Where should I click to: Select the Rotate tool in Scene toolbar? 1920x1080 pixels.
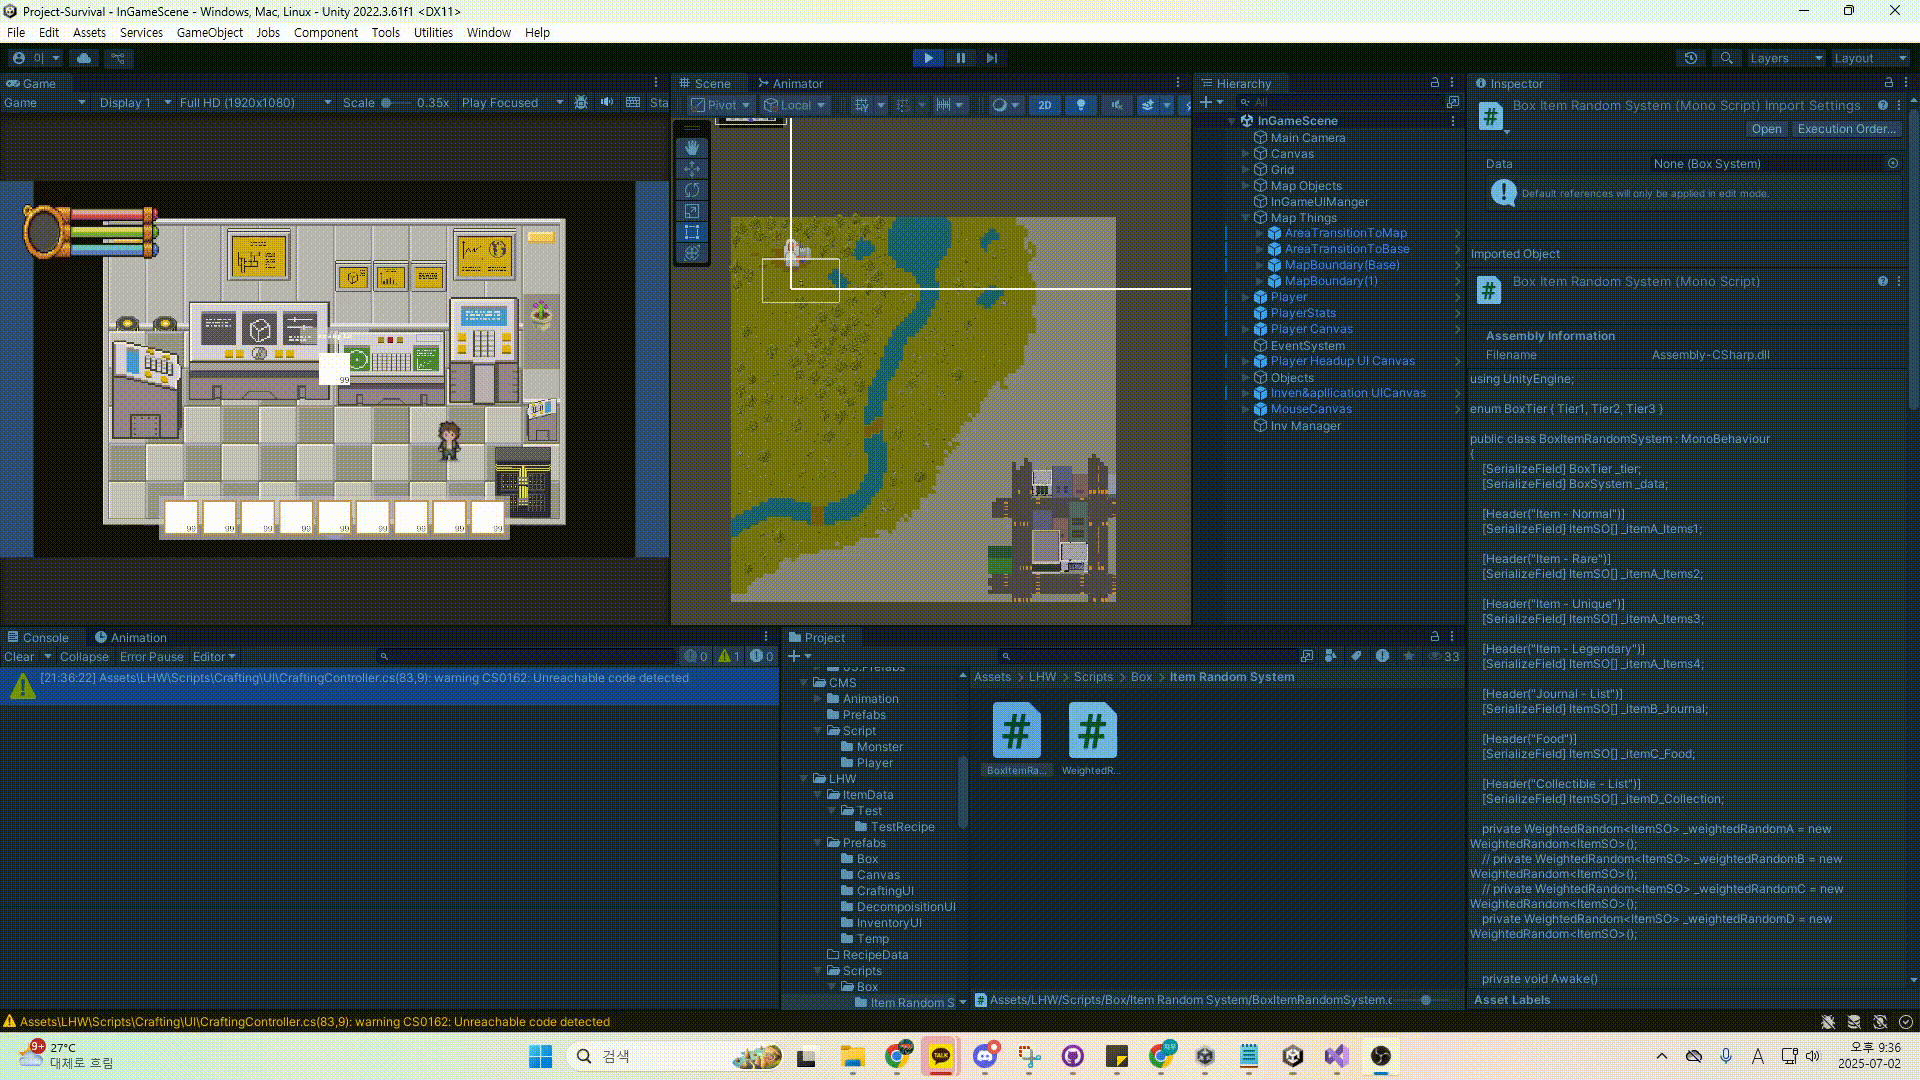point(692,189)
